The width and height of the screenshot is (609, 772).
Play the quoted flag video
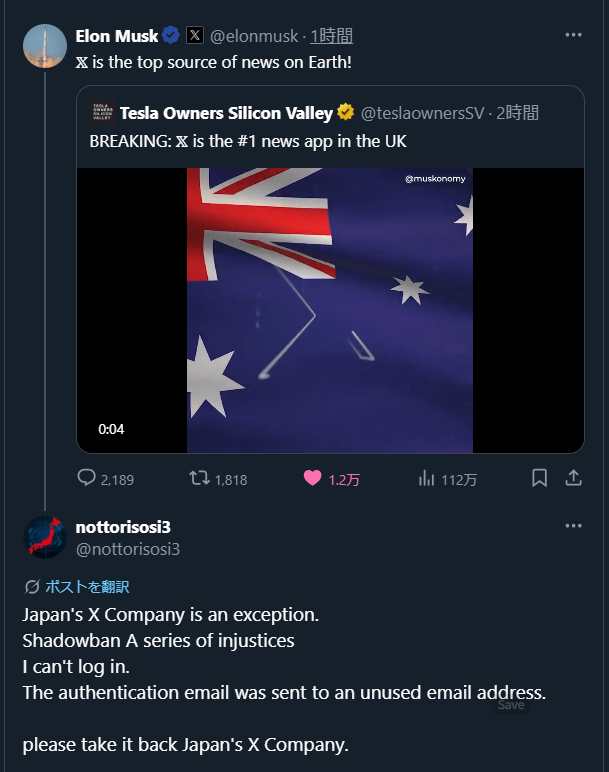point(330,310)
